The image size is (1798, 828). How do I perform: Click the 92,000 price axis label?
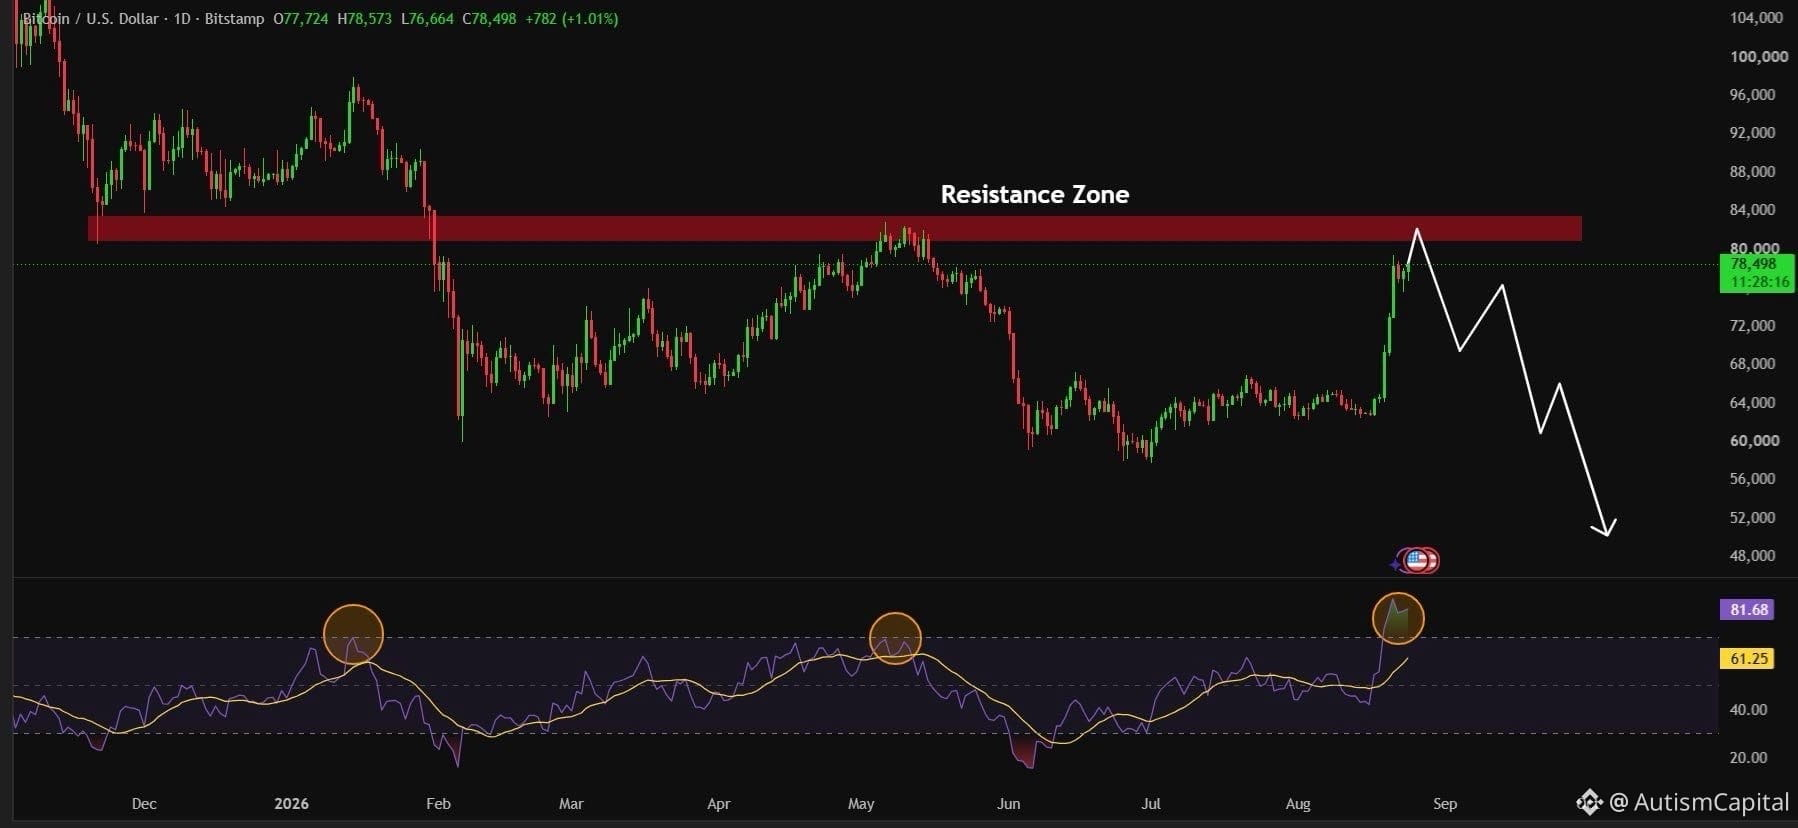click(x=1753, y=133)
